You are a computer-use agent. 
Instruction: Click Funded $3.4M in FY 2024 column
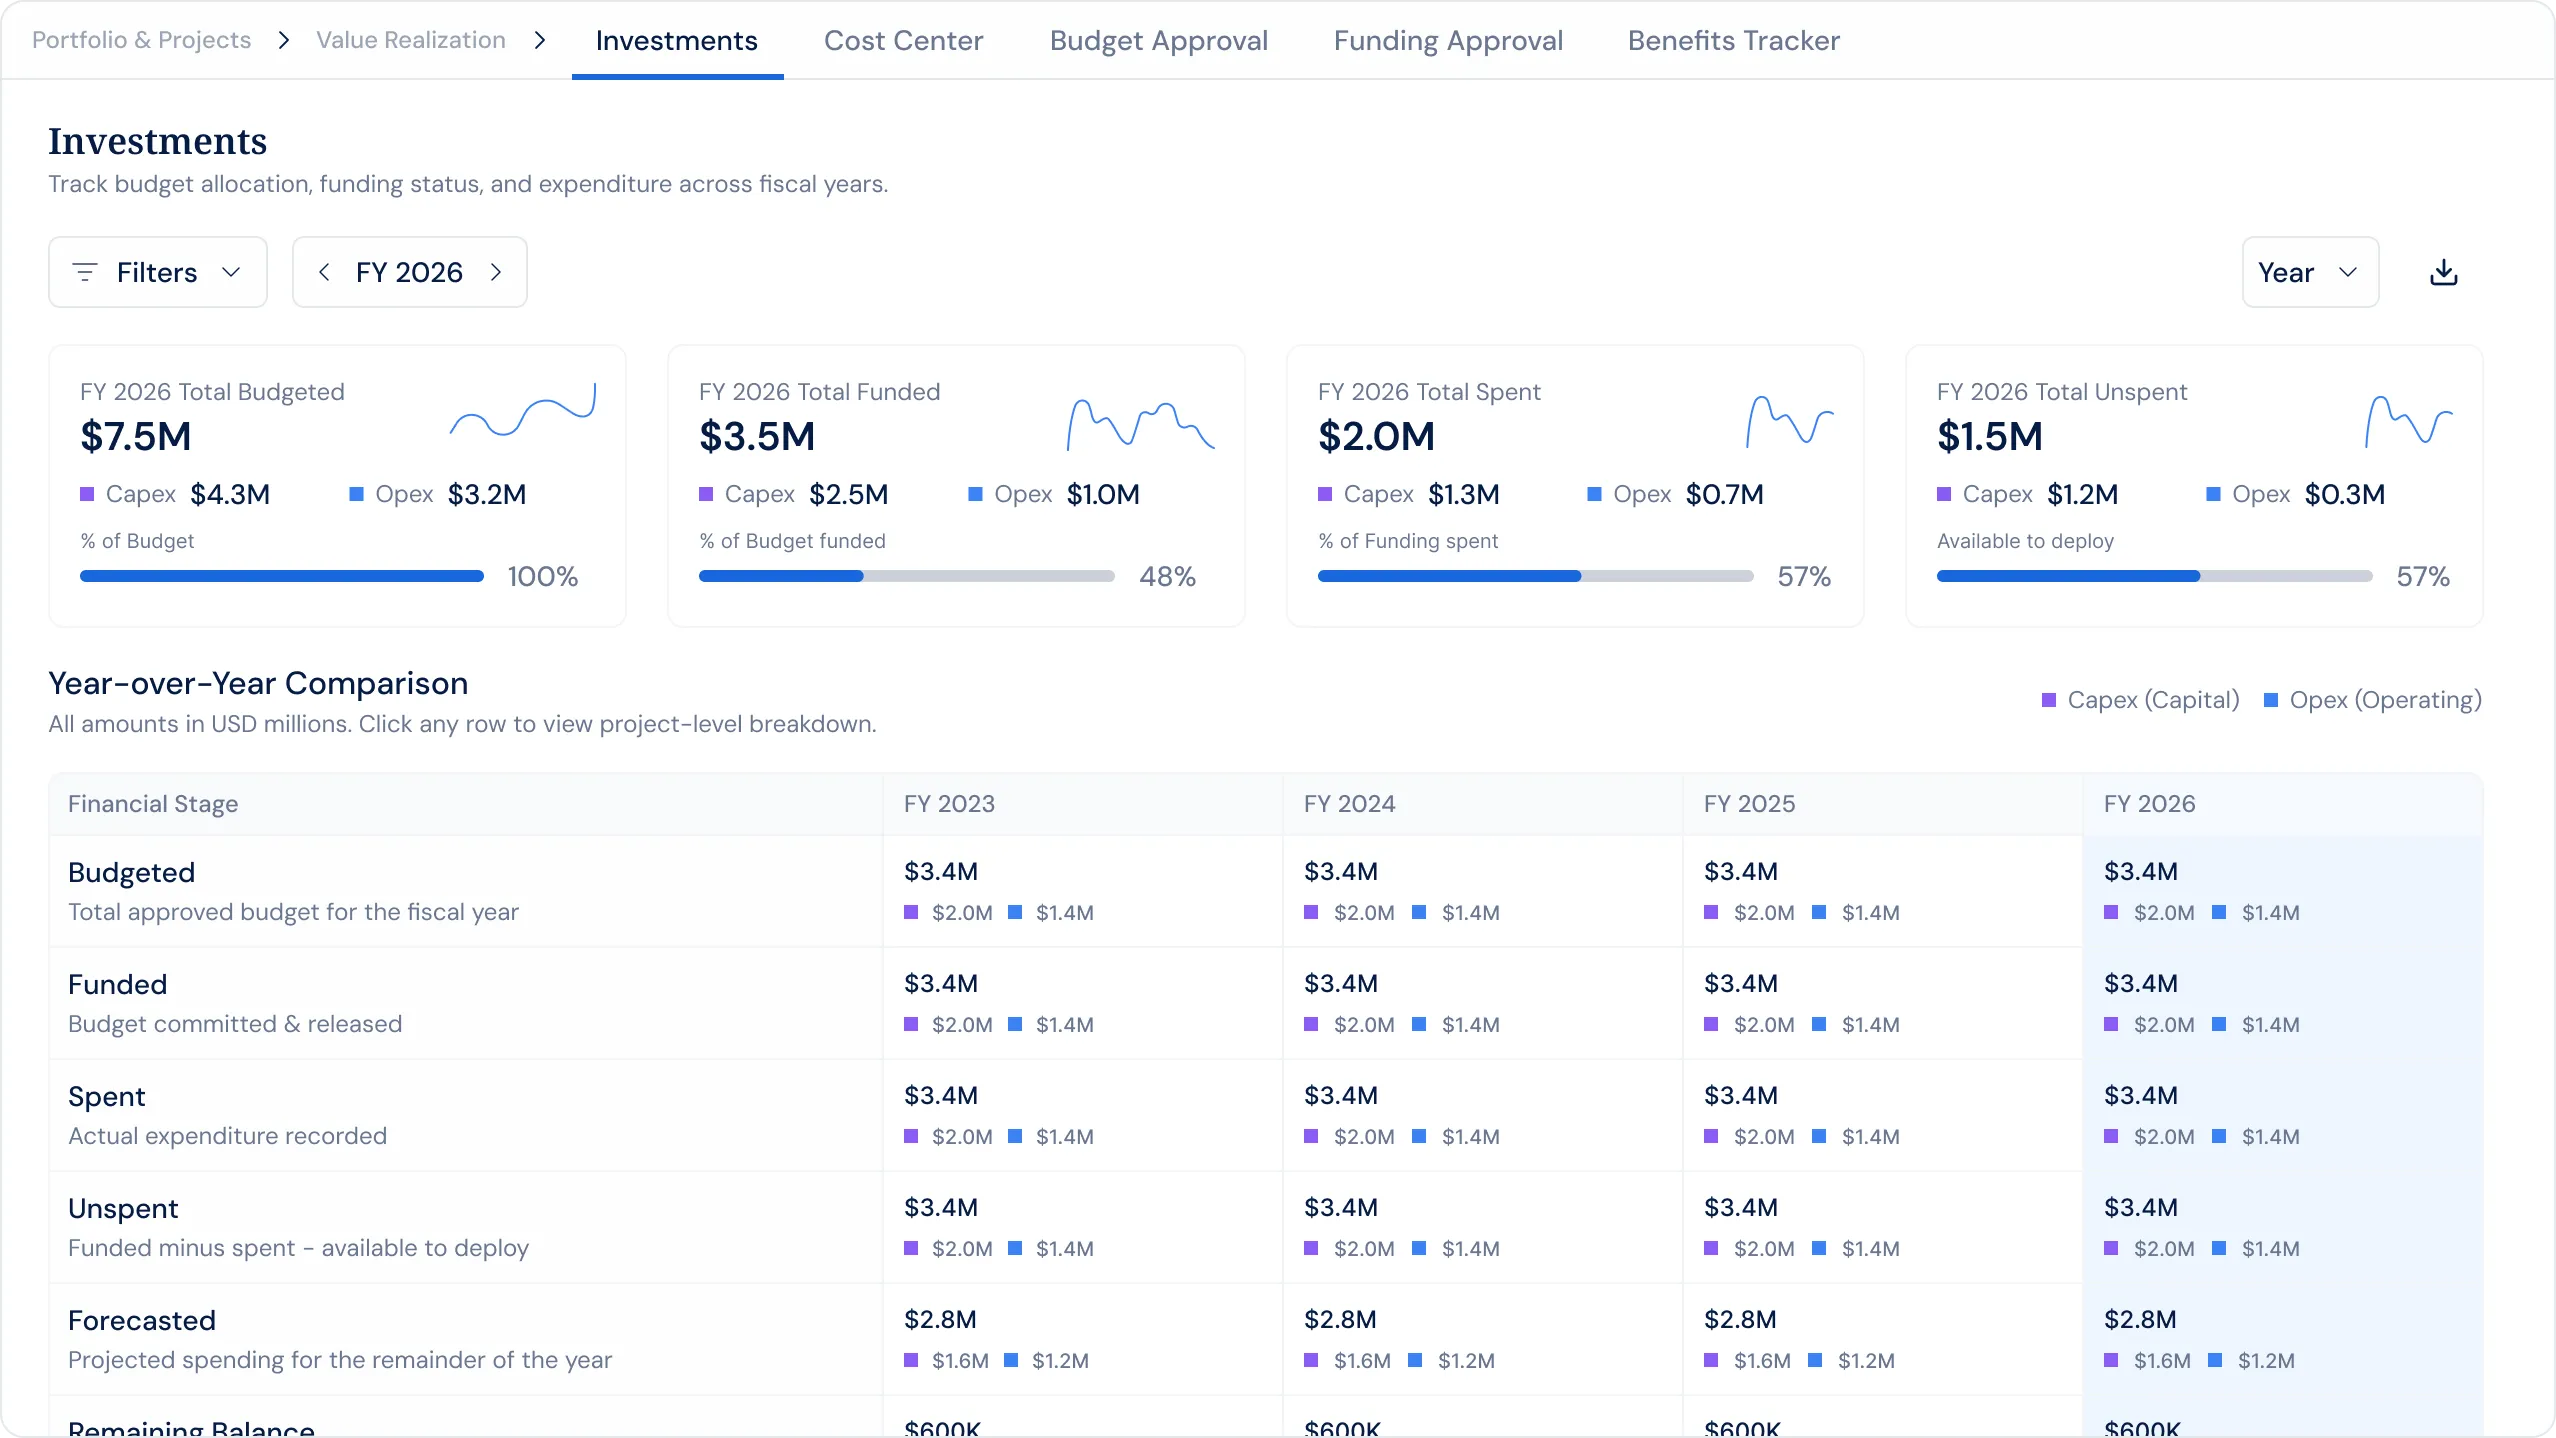[x=1341, y=983]
